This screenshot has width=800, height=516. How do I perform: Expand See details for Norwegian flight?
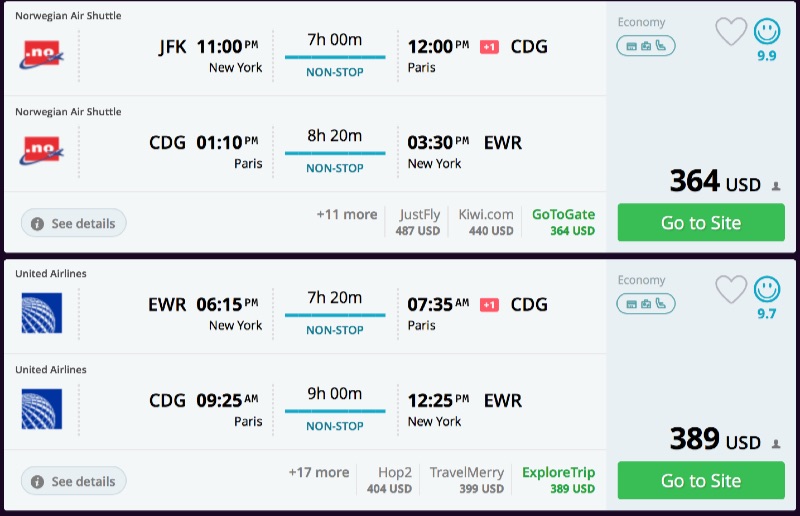click(74, 223)
